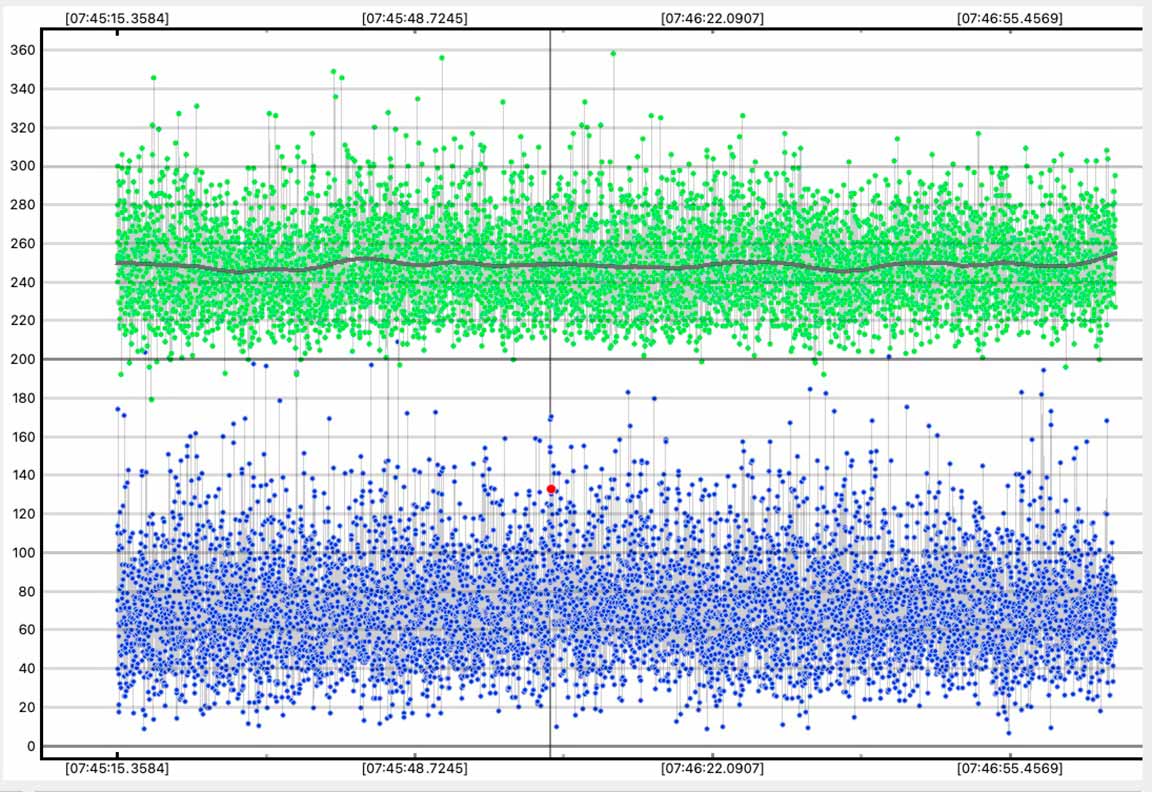1152x792 pixels.
Task: Click the bottom 07:46:55.4569 axis label
Action: tap(1009, 769)
